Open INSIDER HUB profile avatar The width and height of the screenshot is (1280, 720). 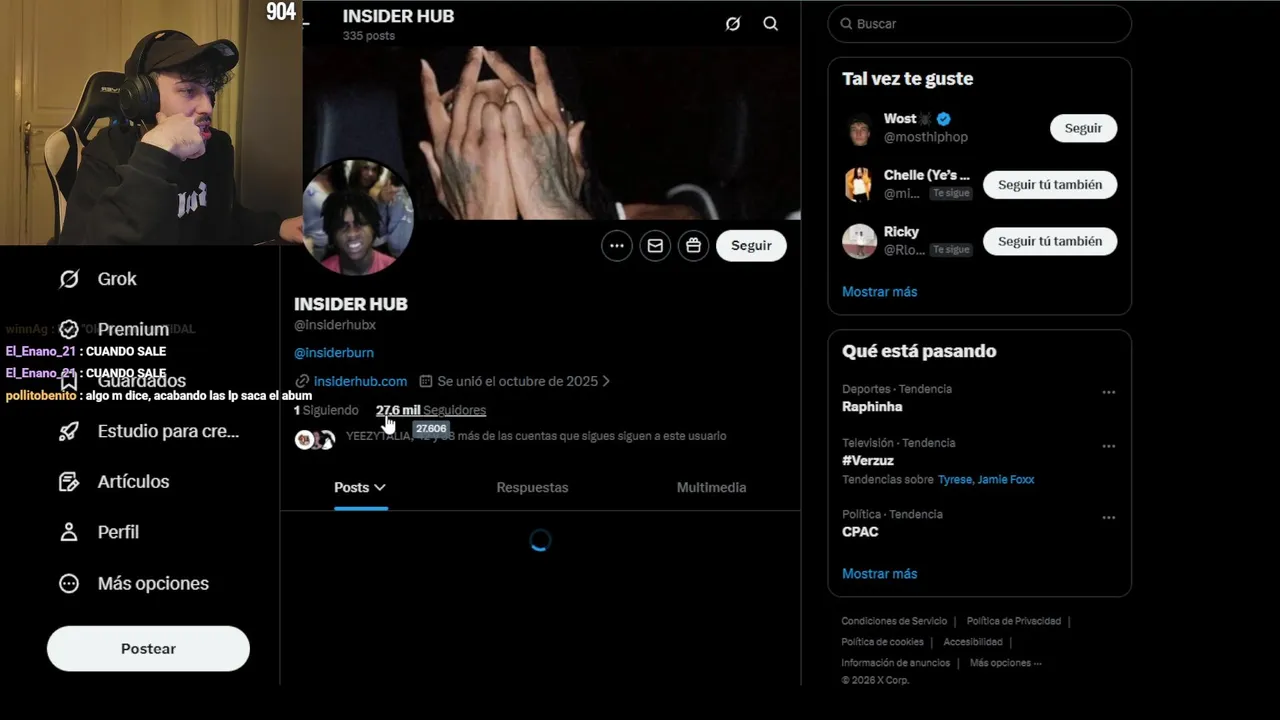[x=357, y=218]
